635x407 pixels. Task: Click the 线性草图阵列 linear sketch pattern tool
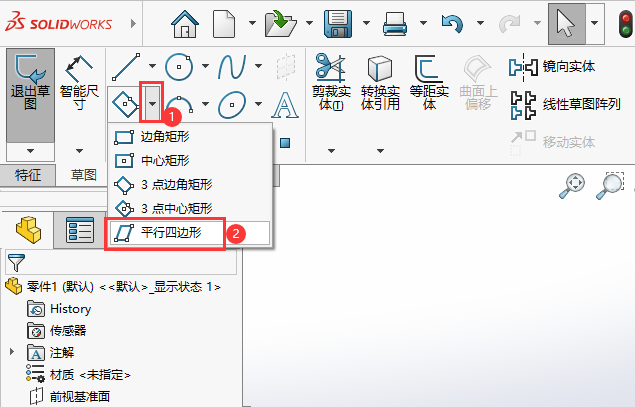pos(565,105)
